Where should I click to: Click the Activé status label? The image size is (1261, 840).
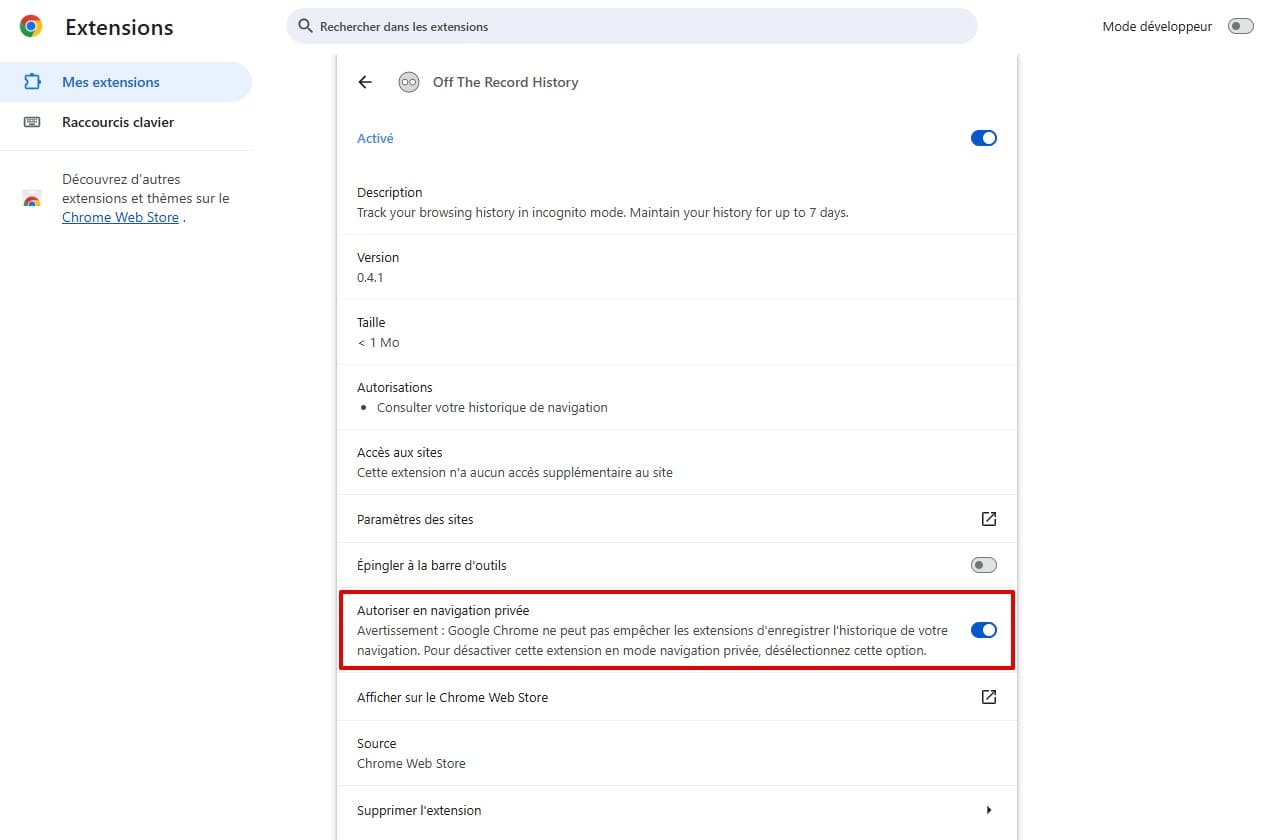[x=375, y=139]
